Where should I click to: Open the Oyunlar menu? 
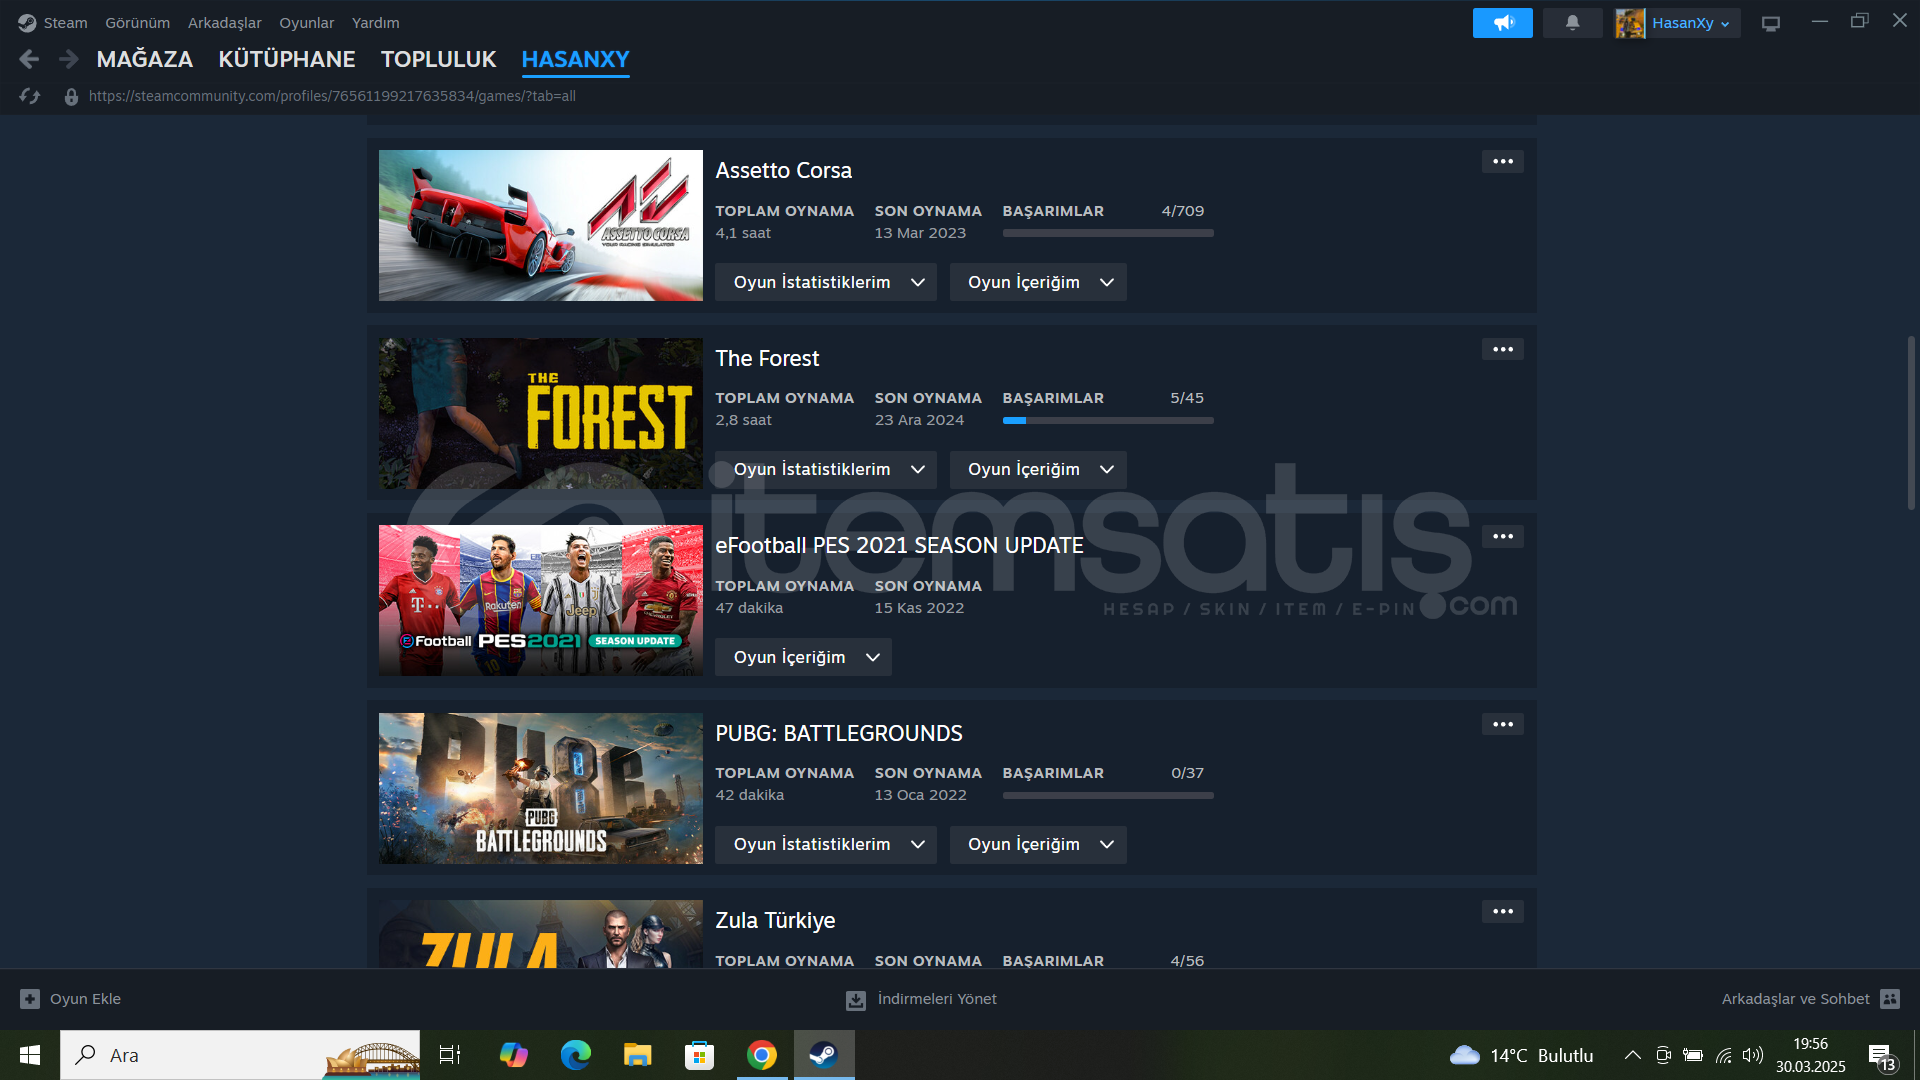coord(306,23)
